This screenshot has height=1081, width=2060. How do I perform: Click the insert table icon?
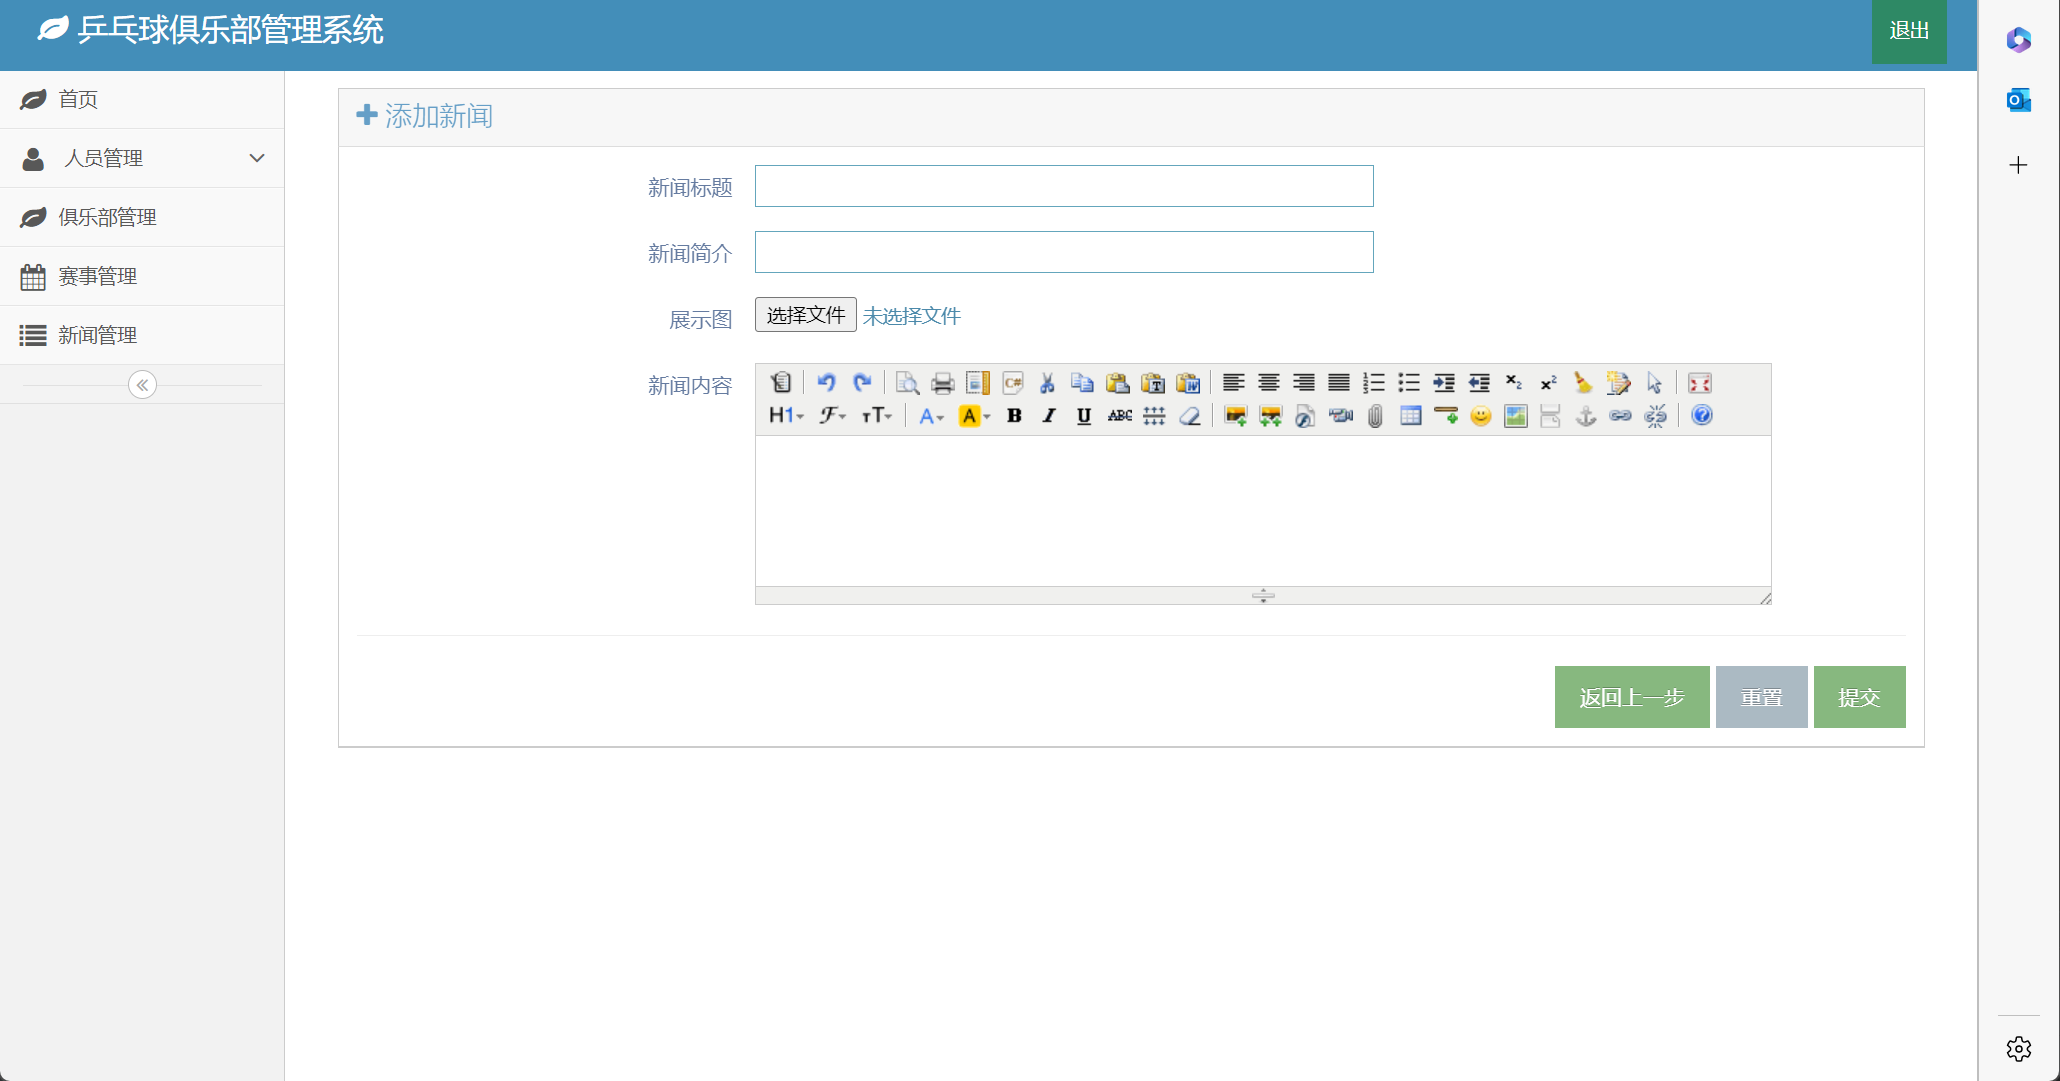pyautogui.click(x=1410, y=416)
